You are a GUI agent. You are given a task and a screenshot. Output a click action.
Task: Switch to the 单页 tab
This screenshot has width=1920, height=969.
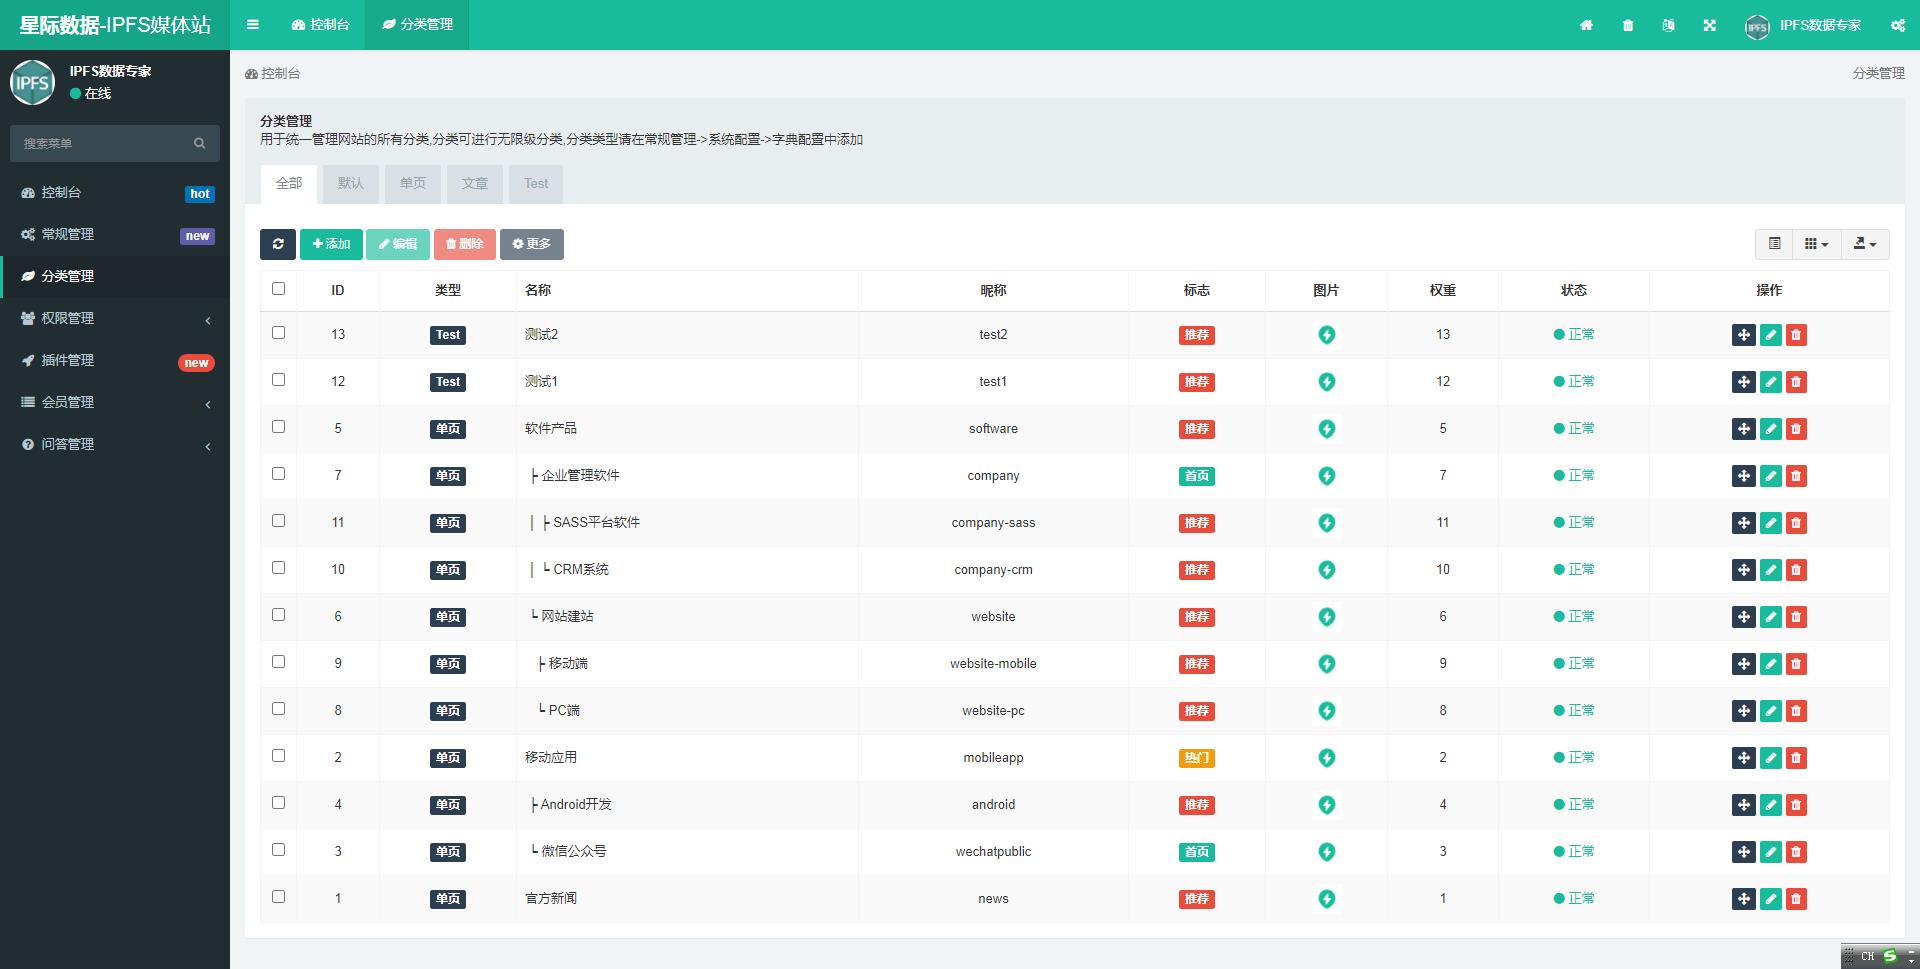coord(413,184)
